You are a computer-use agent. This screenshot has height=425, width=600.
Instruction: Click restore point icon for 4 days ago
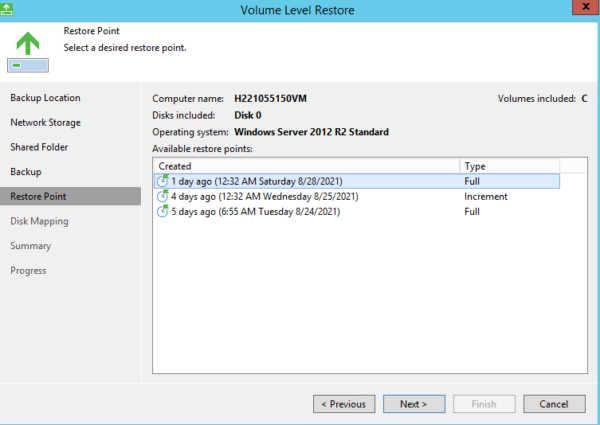(164, 197)
